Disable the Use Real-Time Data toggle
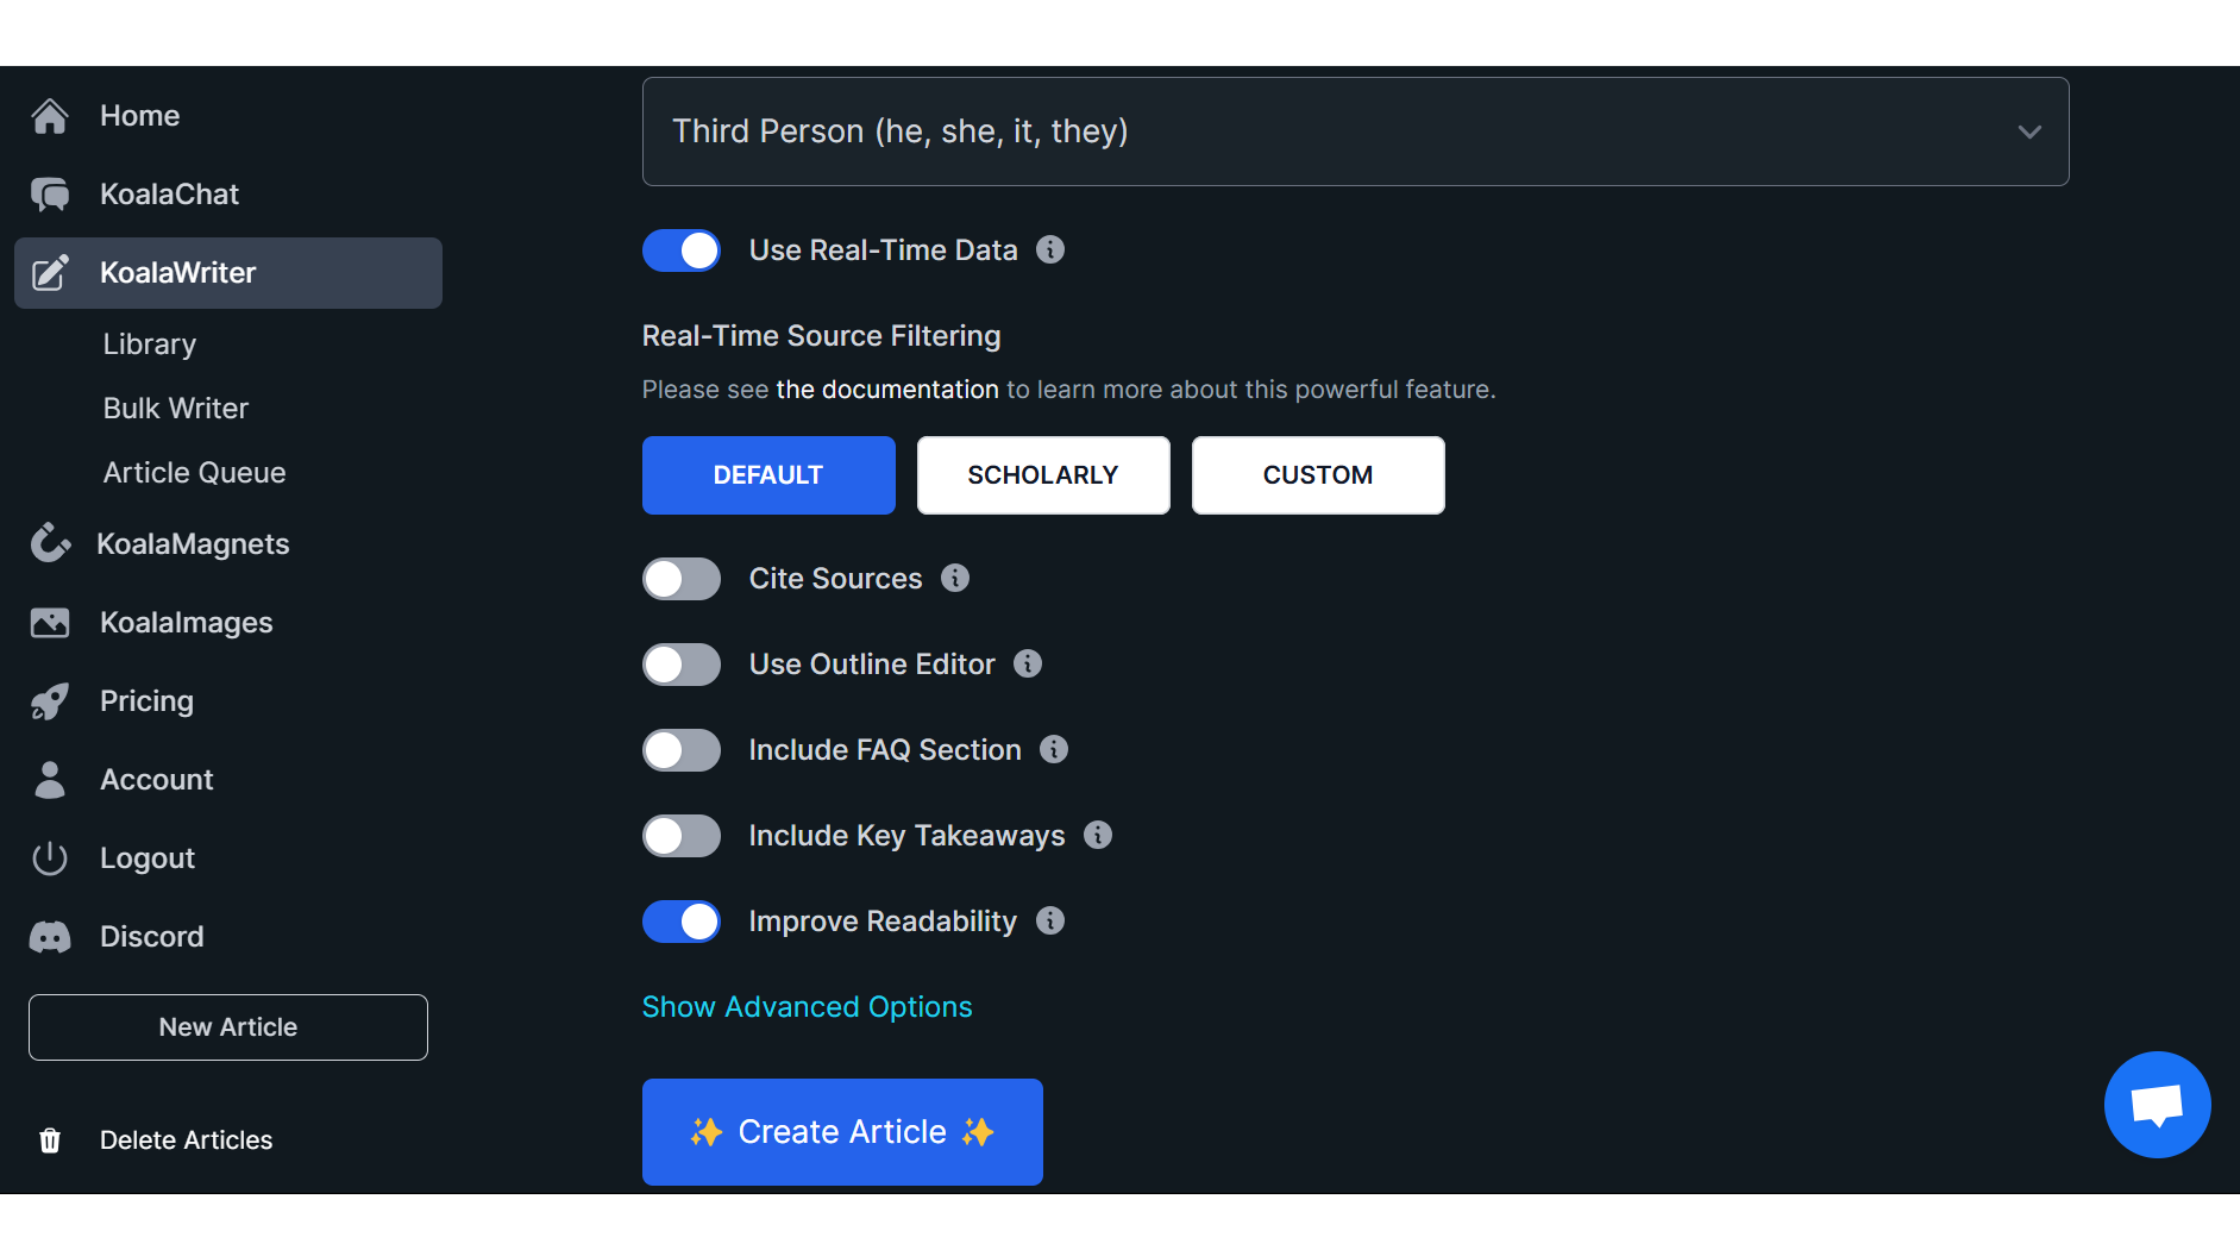This screenshot has width=2240, height=1260. (x=681, y=250)
